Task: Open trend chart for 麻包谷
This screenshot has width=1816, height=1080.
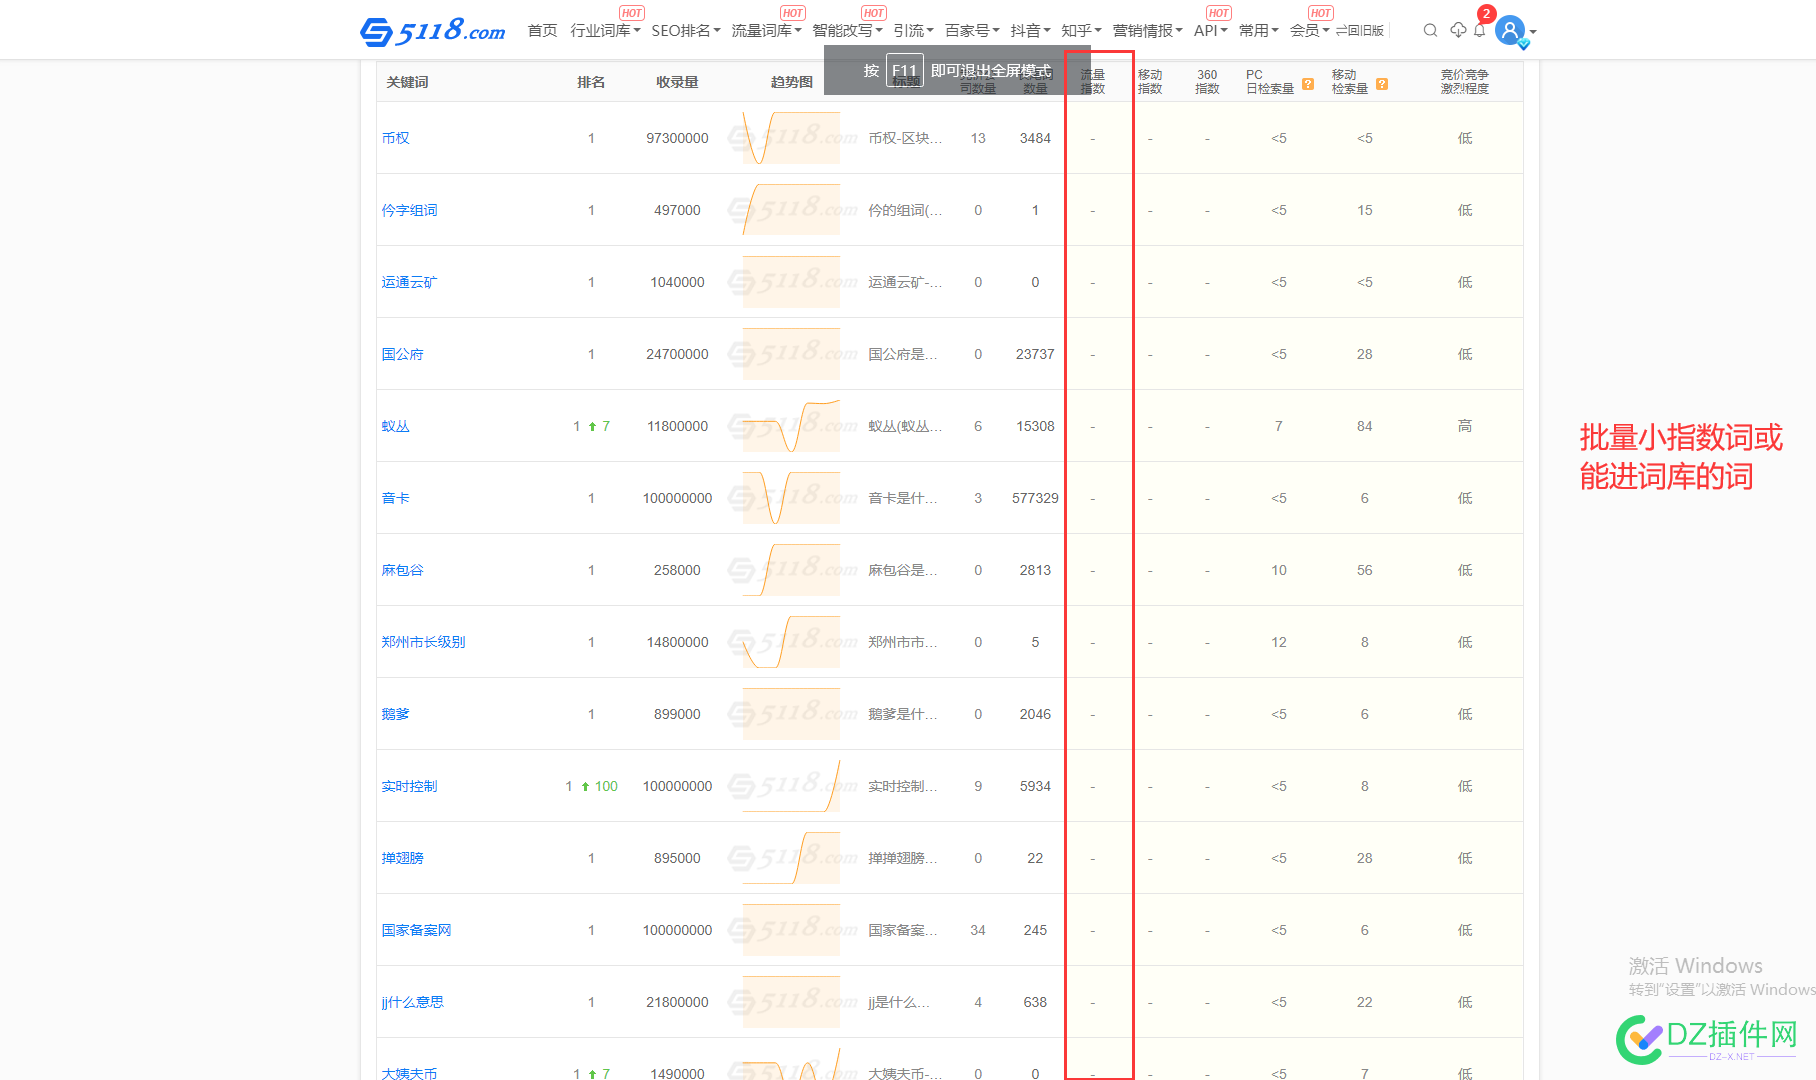Action: [791, 570]
